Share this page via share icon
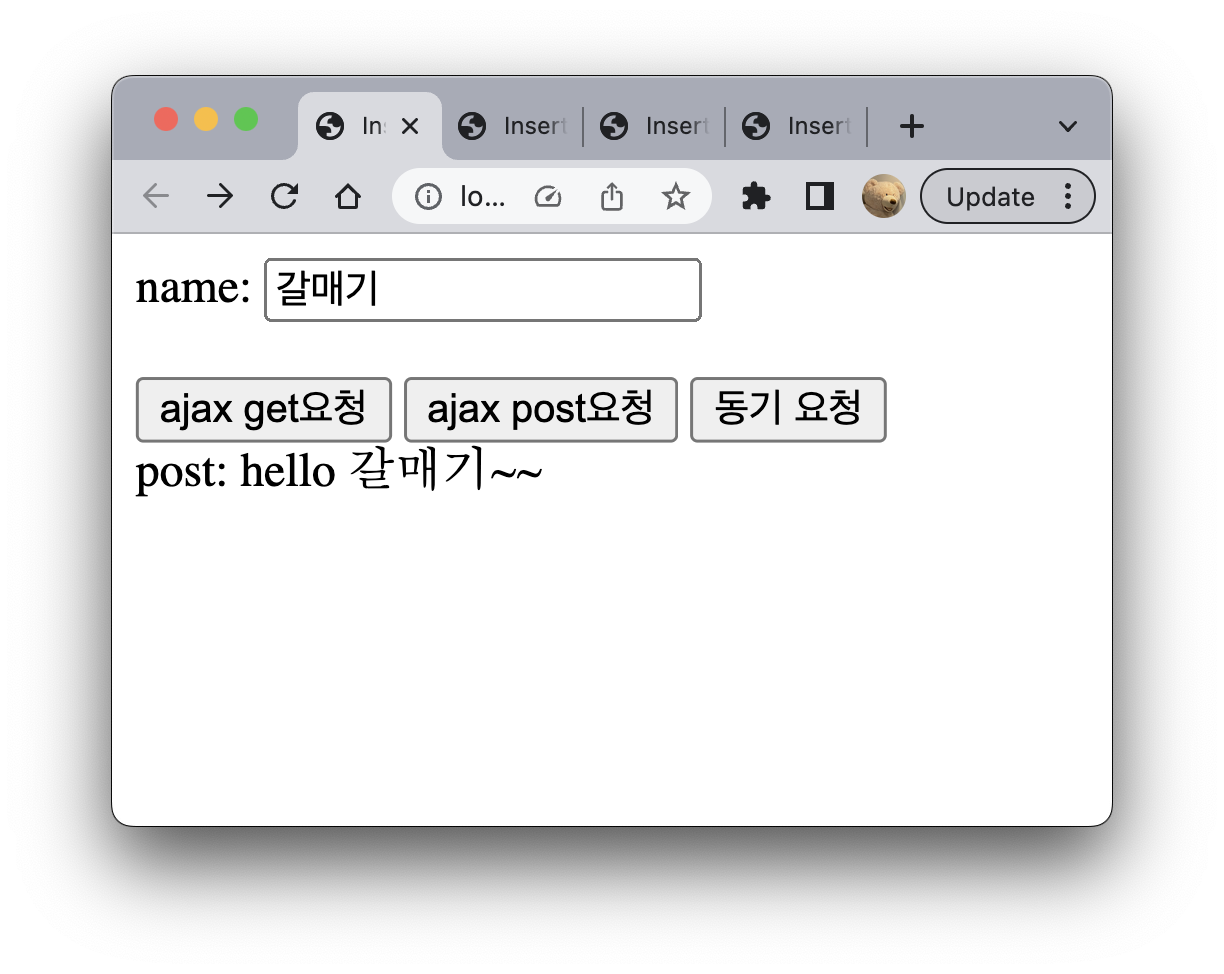This screenshot has height=974, width=1224. tap(611, 197)
